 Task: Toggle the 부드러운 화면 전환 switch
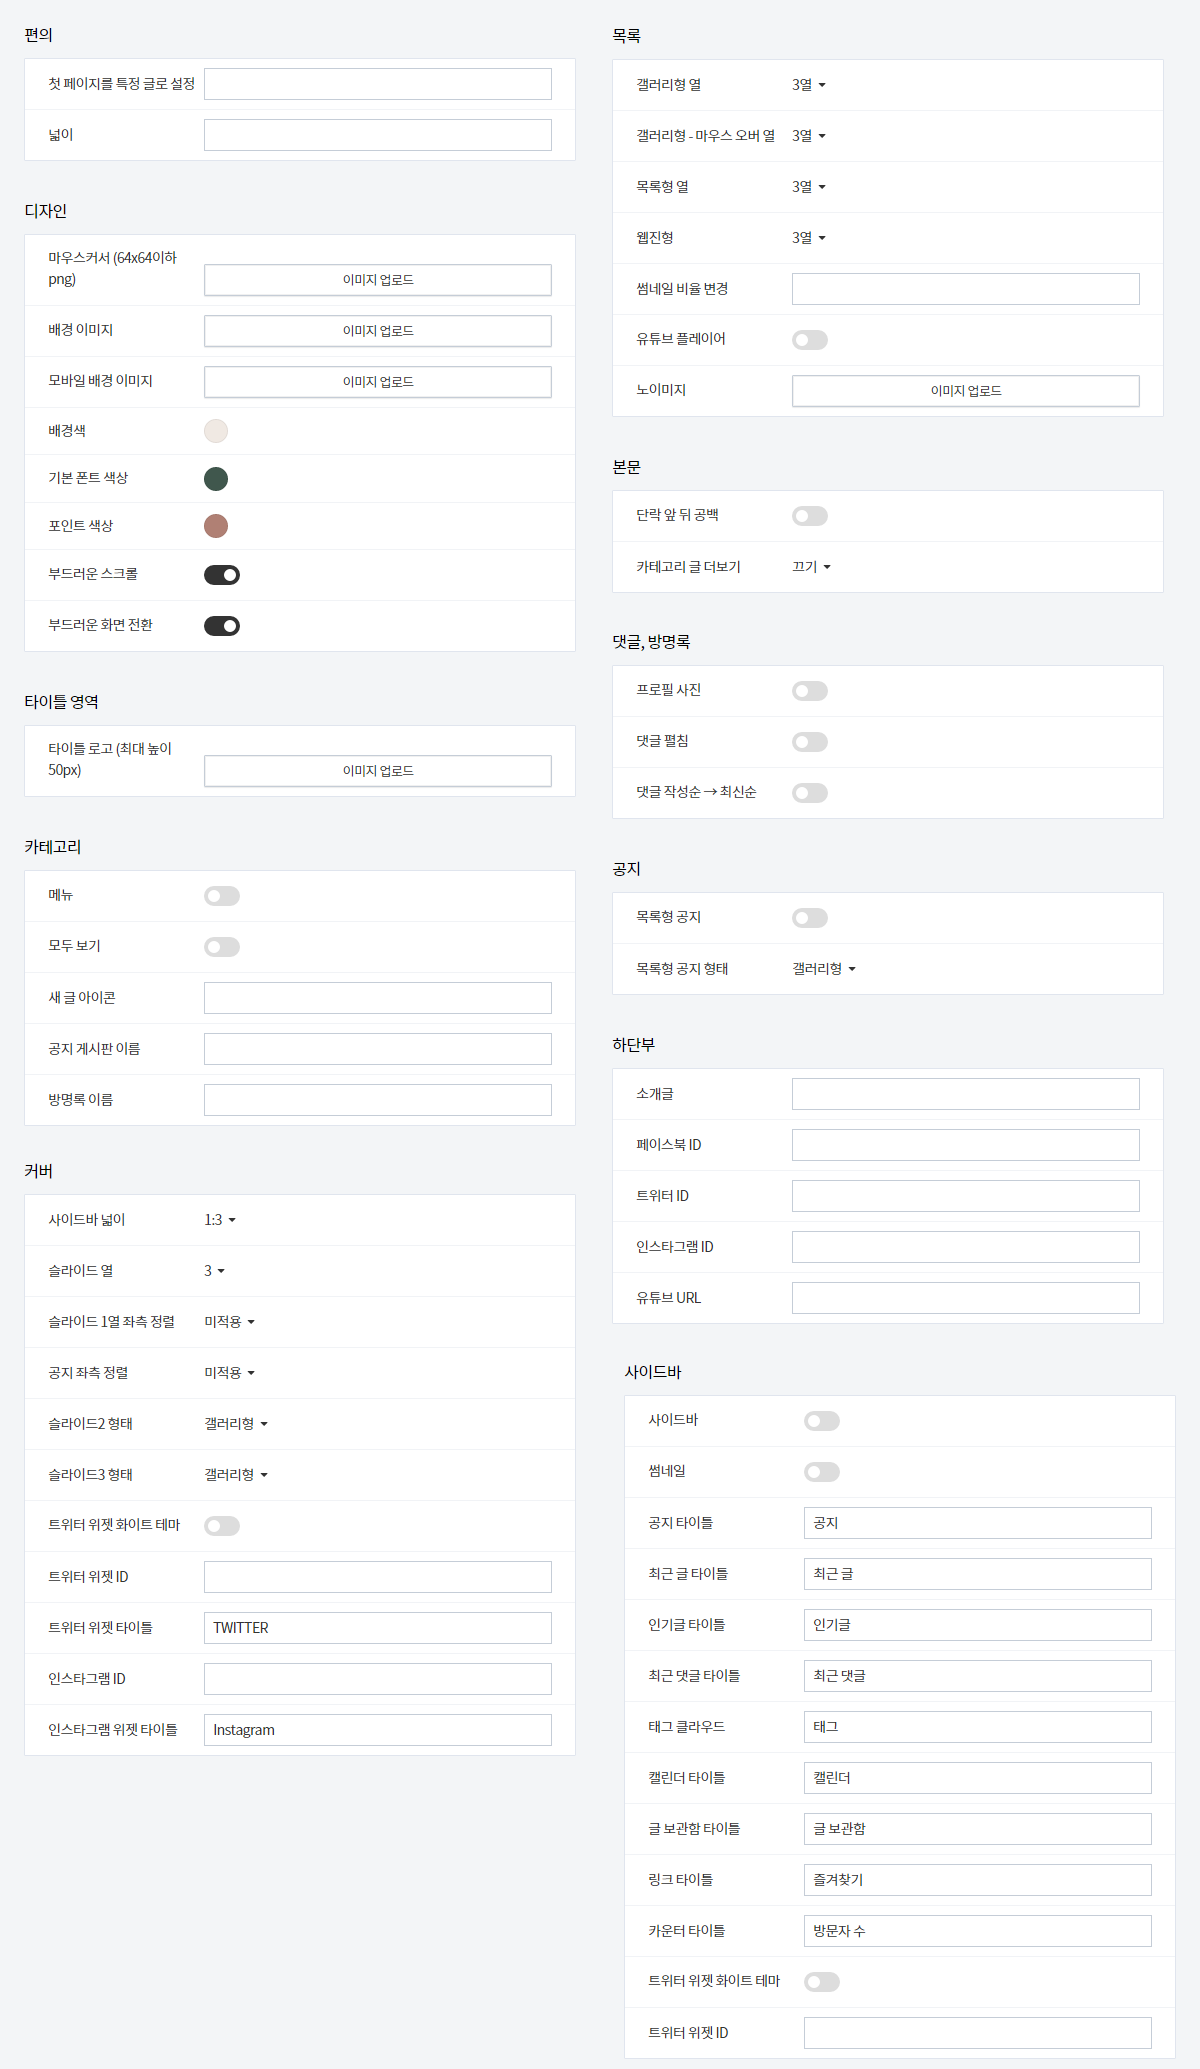(x=222, y=626)
